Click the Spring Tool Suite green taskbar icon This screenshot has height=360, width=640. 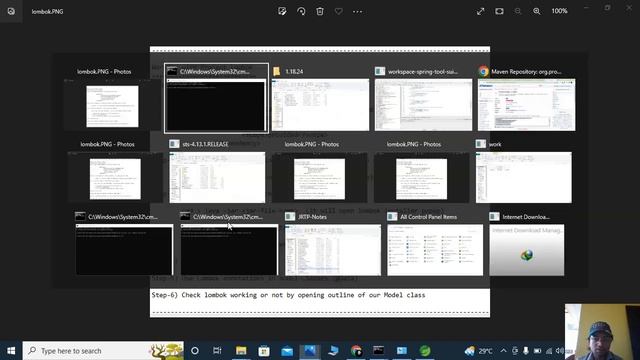click(425, 351)
